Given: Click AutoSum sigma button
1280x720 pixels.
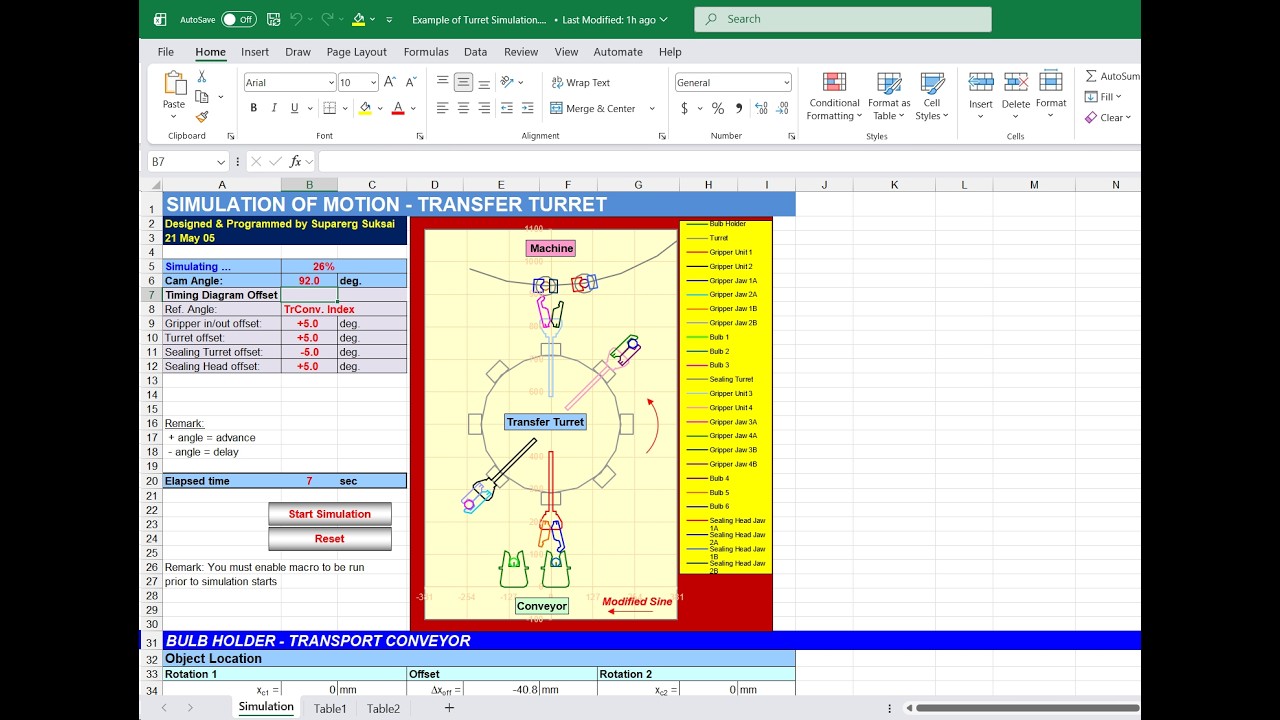Looking at the screenshot, I should pyautogui.click(x=1112, y=76).
